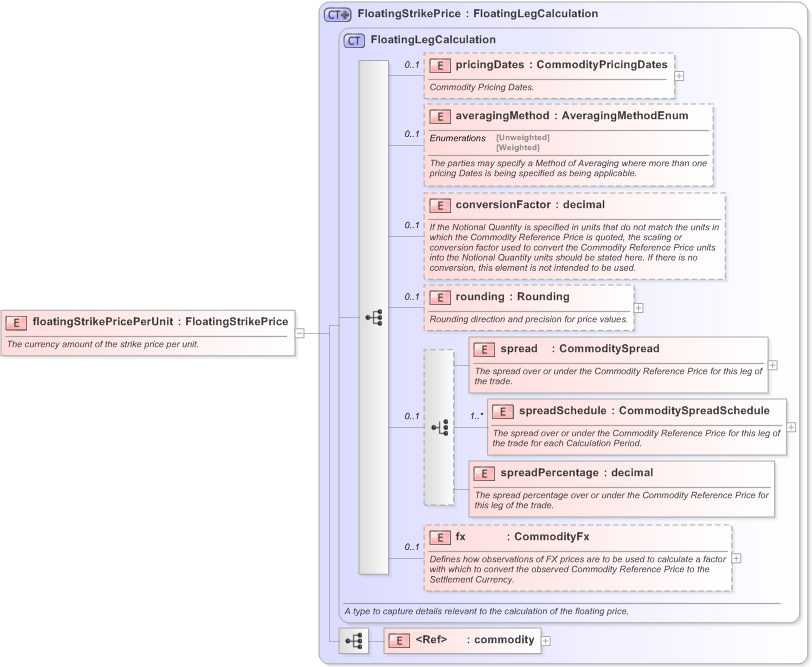This screenshot has height=667, width=812.
Task: Click the FX observations description text
Action: pos(577,570)
